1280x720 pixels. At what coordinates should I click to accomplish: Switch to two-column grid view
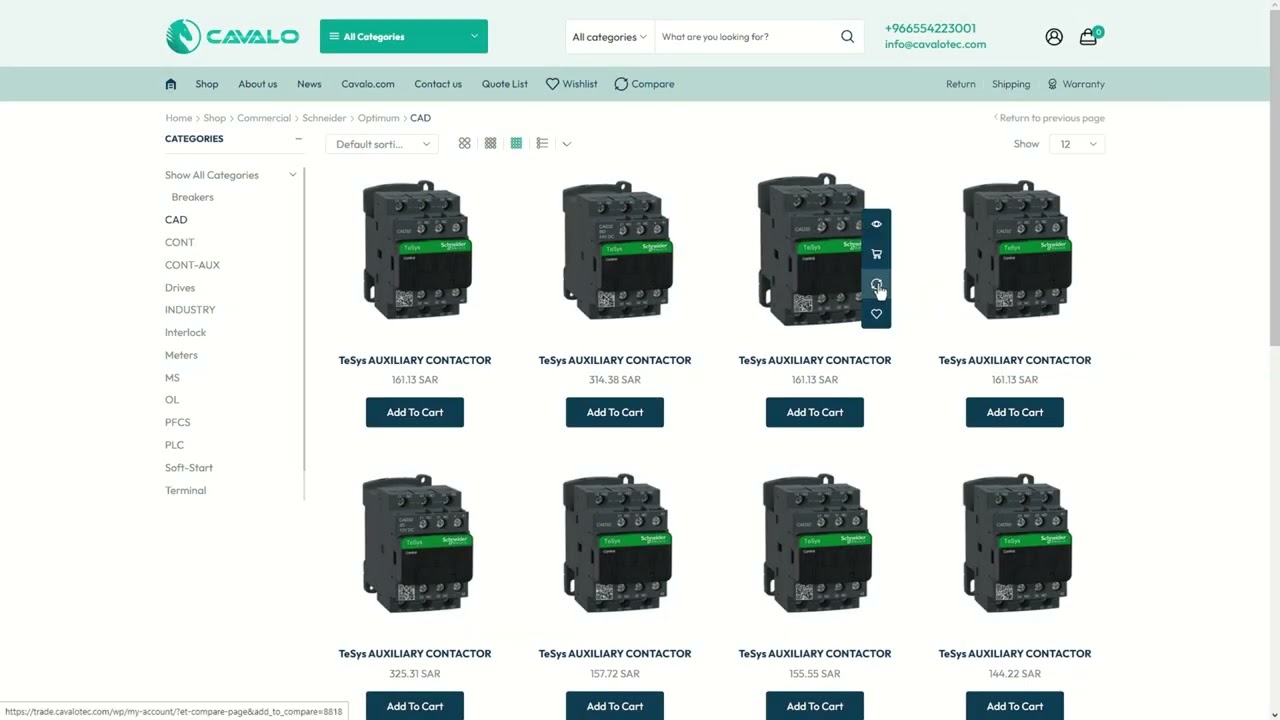point(464,144)
